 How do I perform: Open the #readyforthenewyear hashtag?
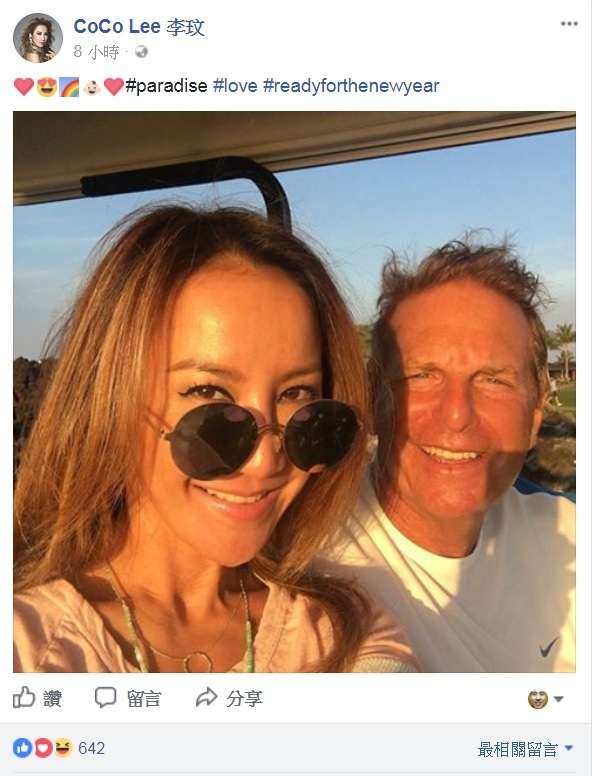(351, 86)
